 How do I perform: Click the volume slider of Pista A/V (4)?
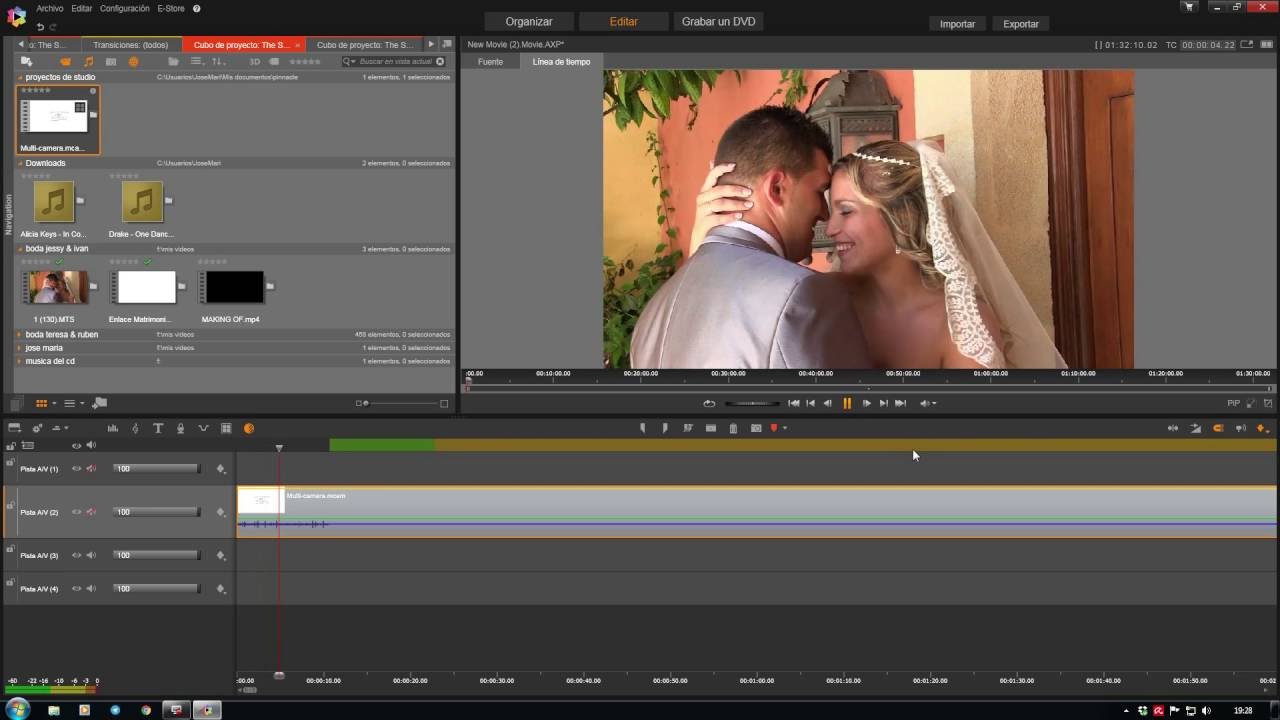coord(156,589)
